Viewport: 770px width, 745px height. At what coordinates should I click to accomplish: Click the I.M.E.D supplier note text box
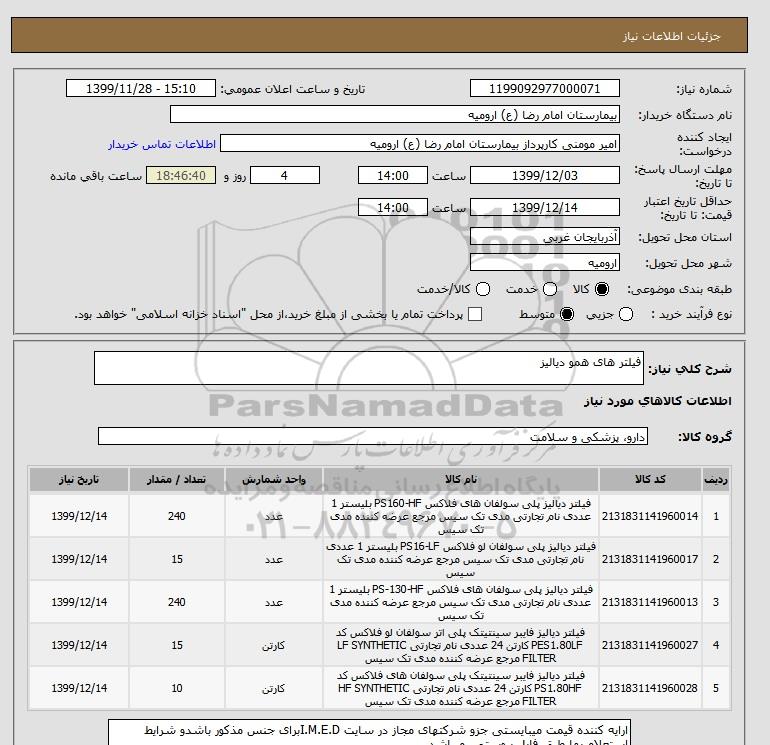[368, 733]
